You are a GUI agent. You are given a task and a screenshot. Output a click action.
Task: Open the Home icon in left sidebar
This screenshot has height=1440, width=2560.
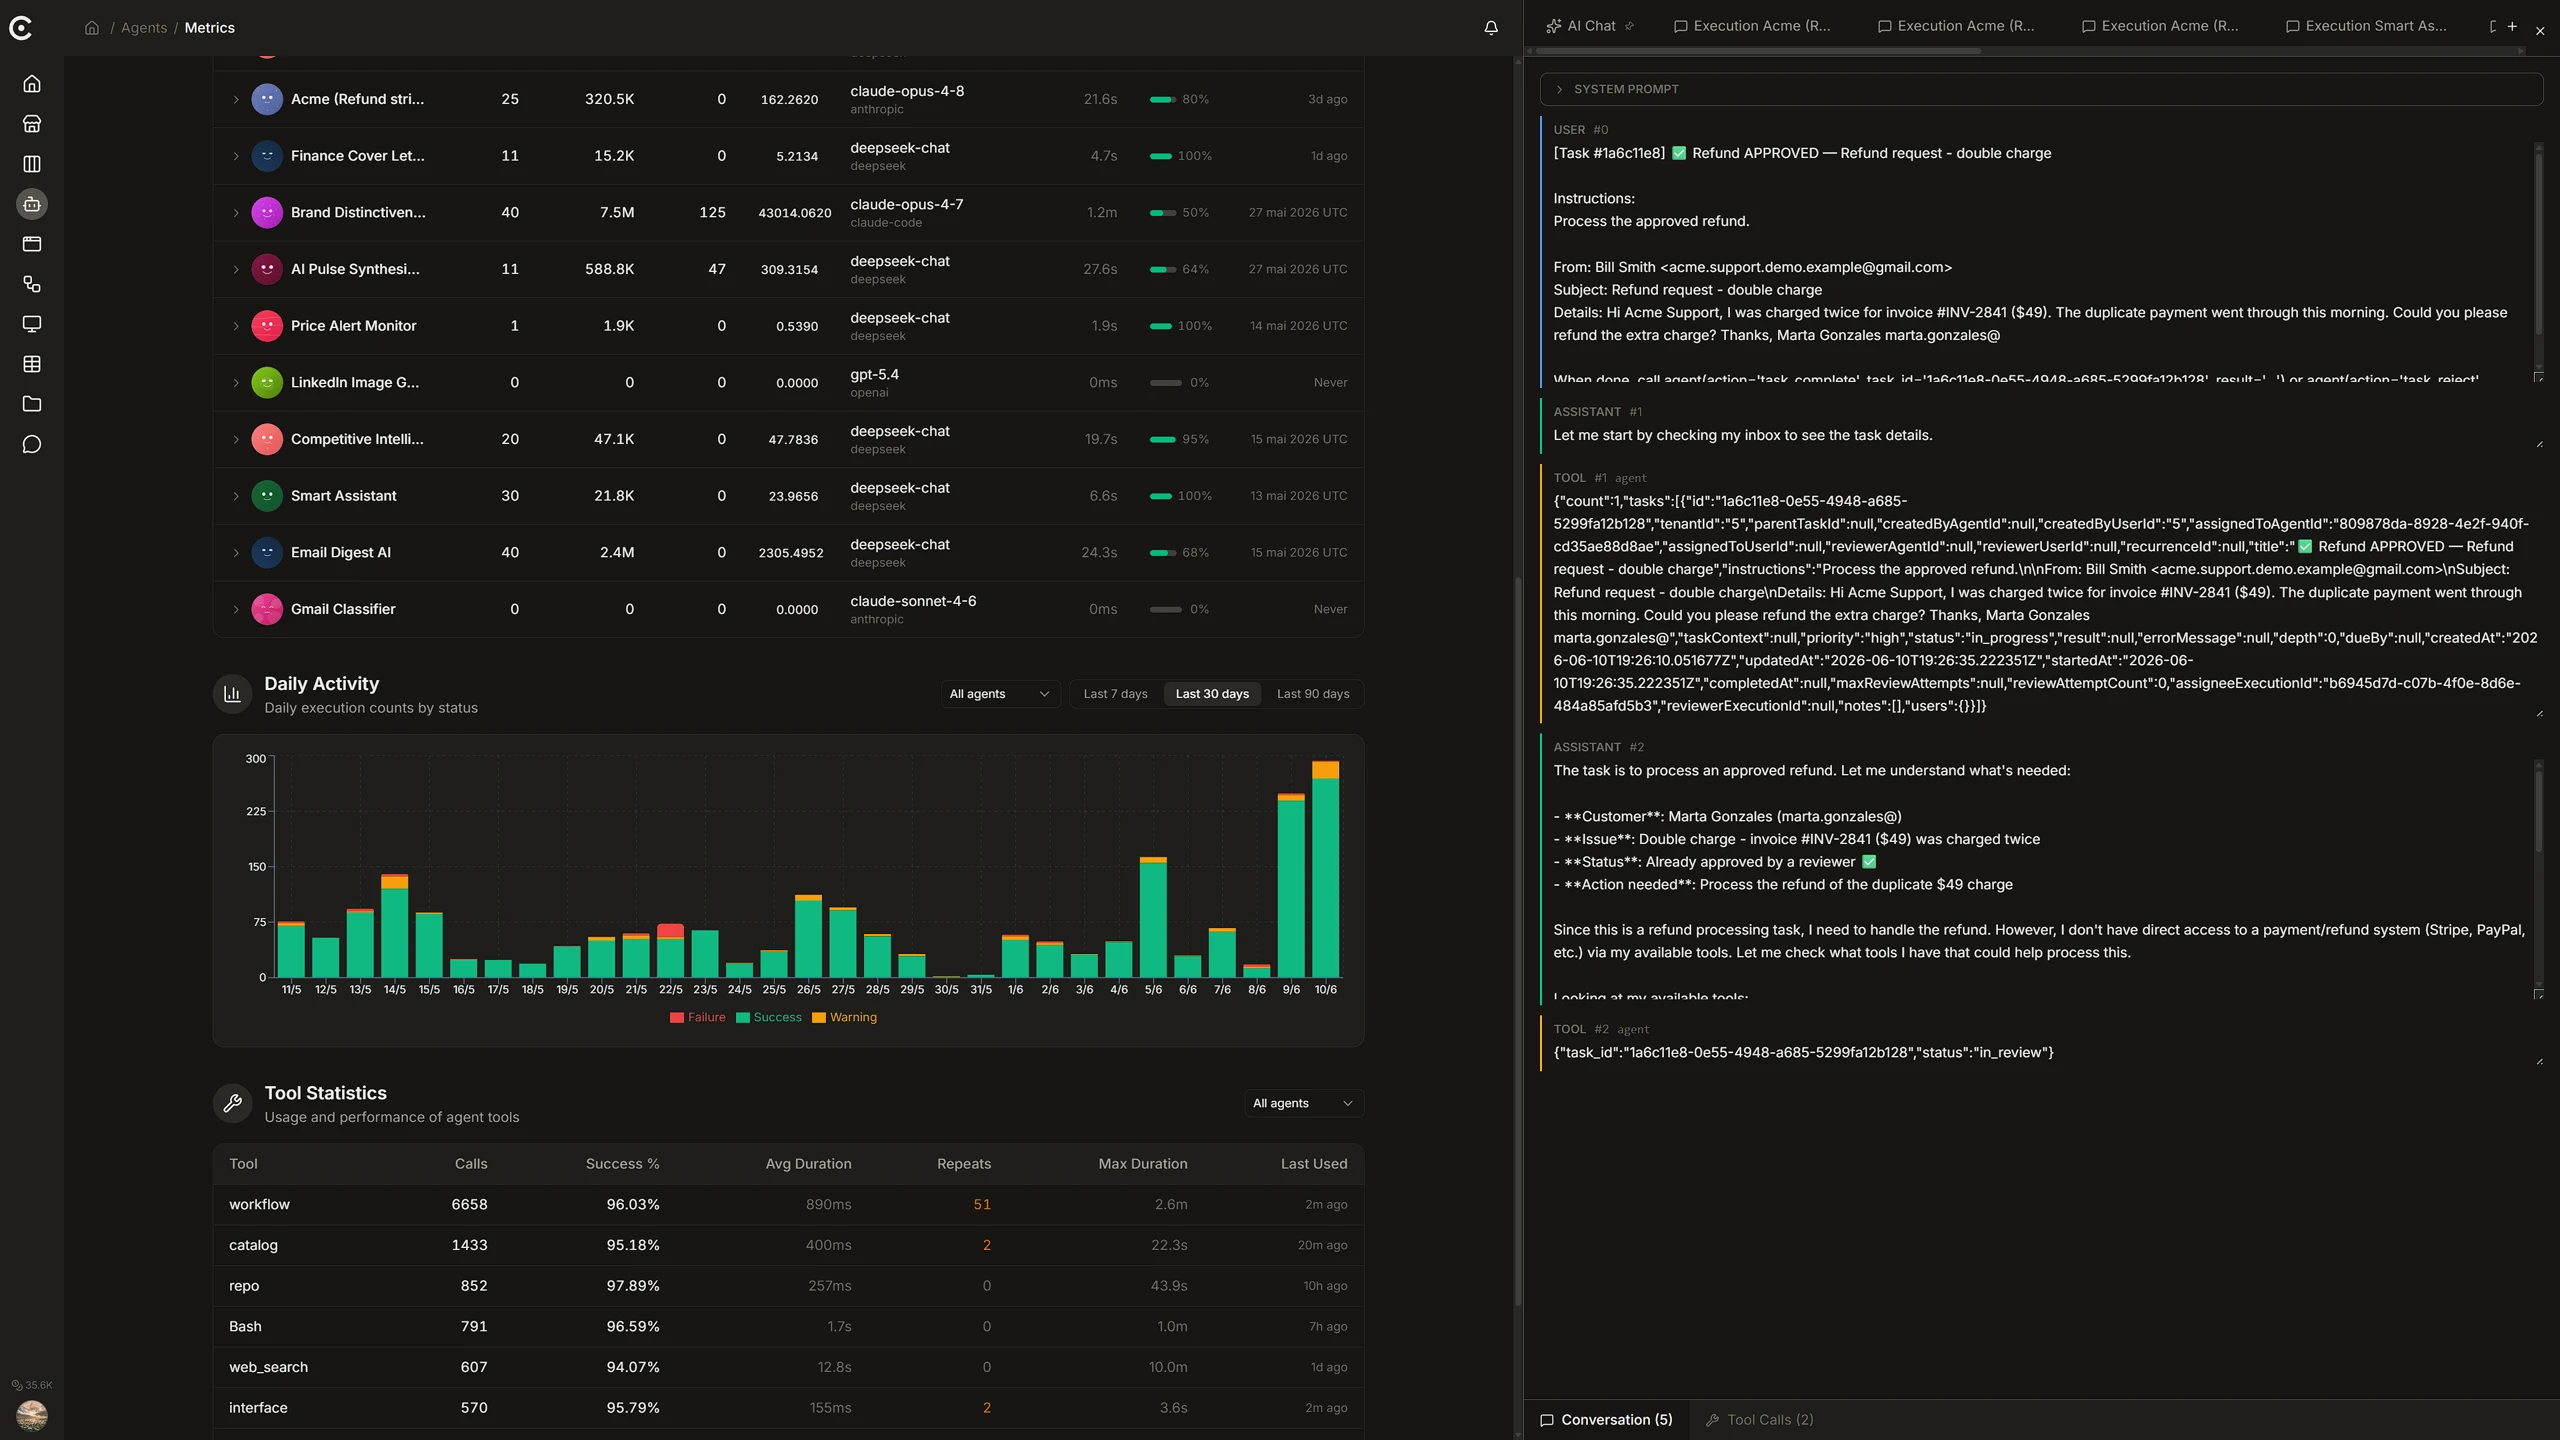pyautogui.click(x=32, y=84)
